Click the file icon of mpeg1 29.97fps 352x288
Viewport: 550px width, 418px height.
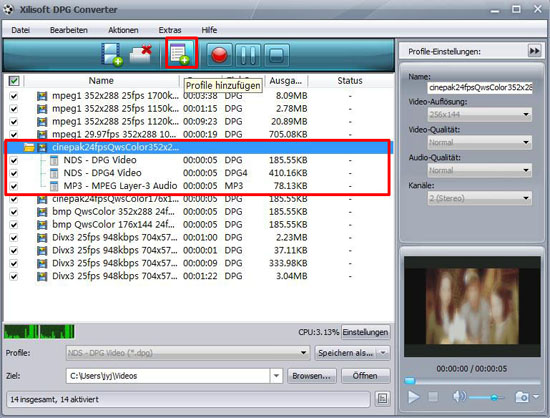[42, 134]
